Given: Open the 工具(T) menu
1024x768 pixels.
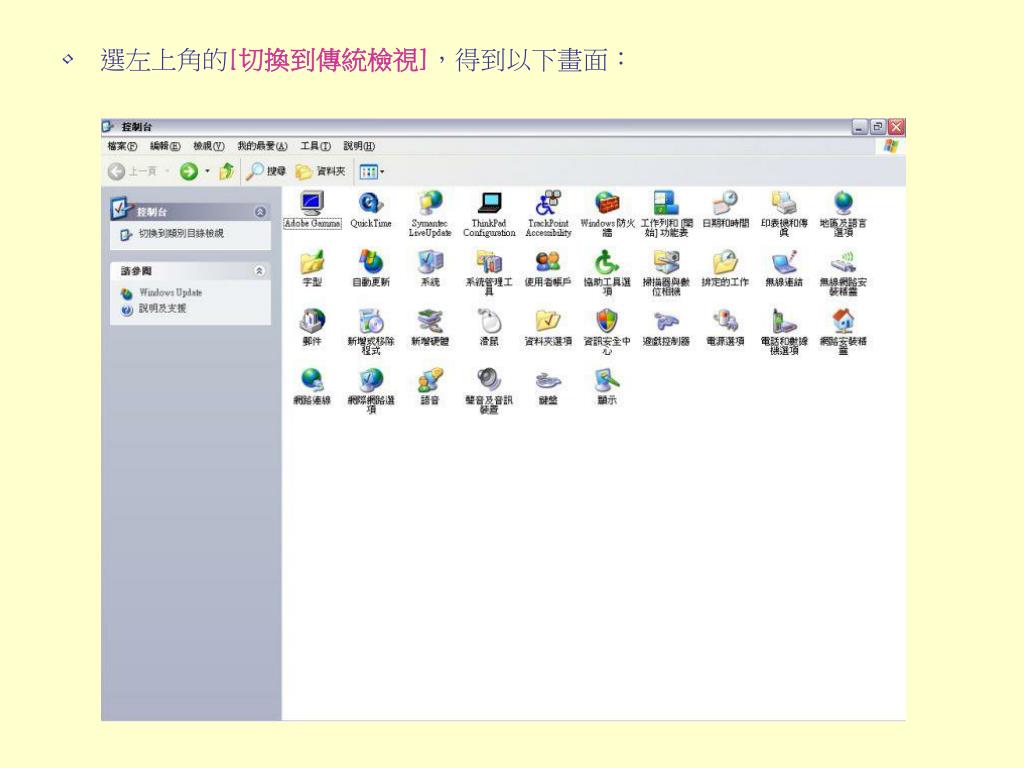Looking at the screenshot, I should tap(315, 146).
